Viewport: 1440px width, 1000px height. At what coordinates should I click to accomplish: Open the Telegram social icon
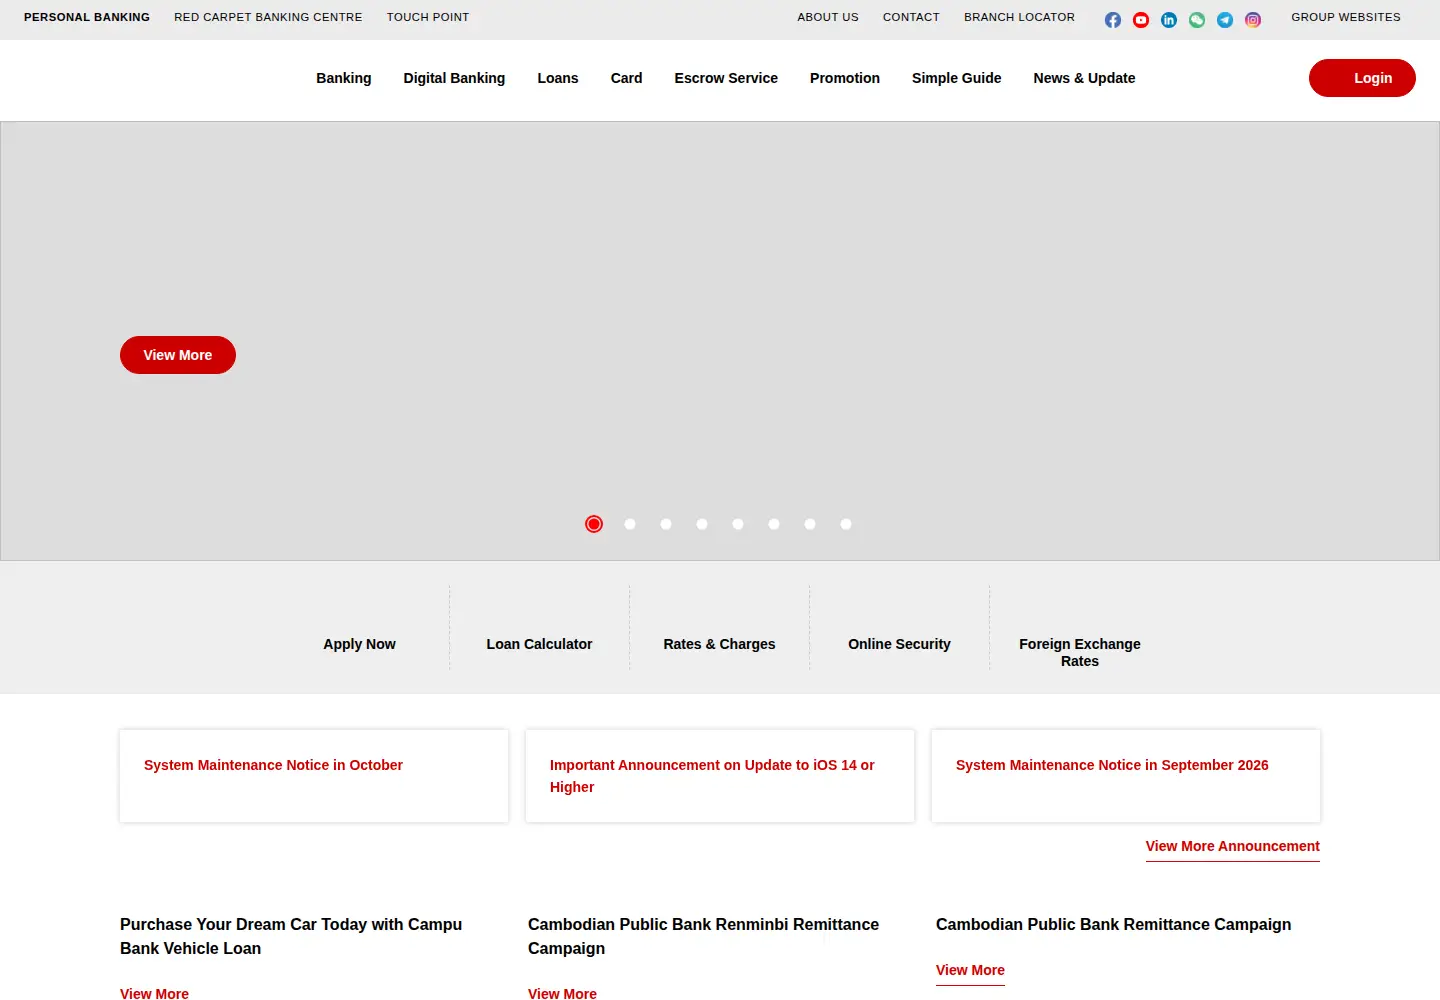[x=1225, y=20]
